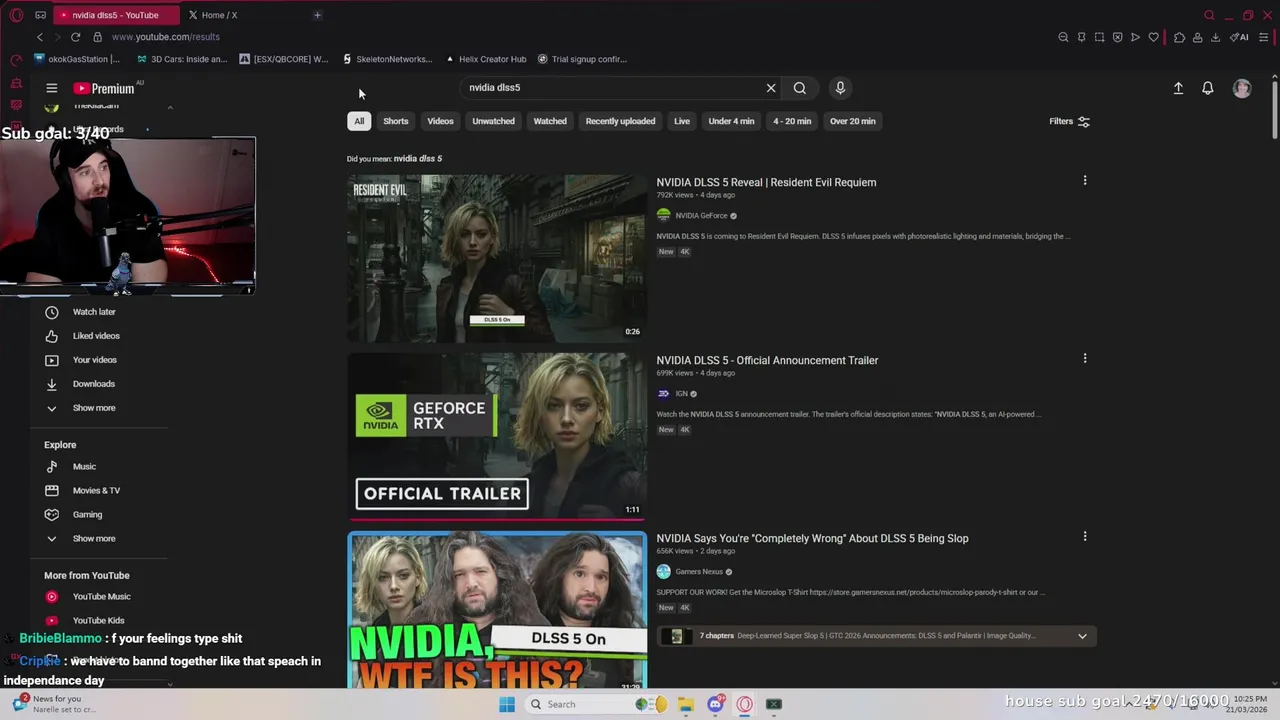
Task: Open the NVIDIA GeForce channel
Action: pyautogui.click(x=701, y=216)
